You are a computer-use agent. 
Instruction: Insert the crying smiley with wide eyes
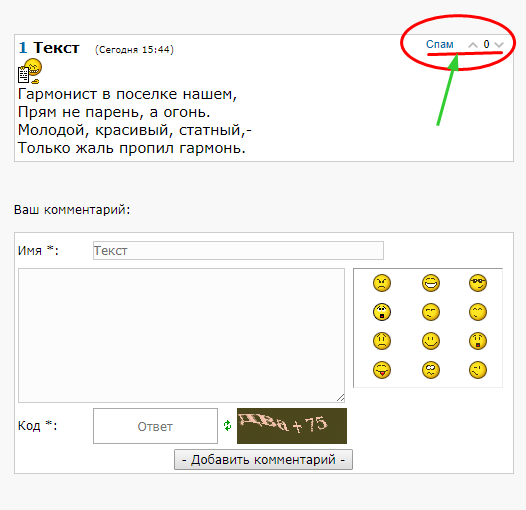(382, 312)
